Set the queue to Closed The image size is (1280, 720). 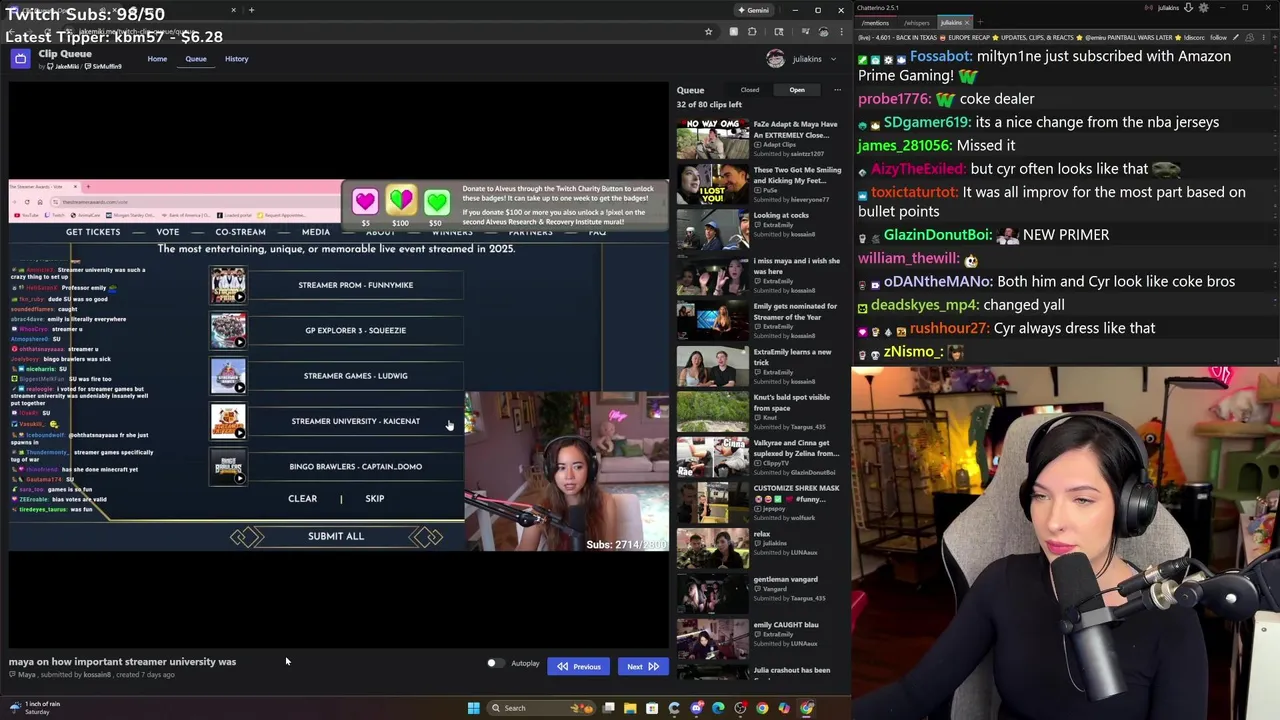(x=750, y=90)
